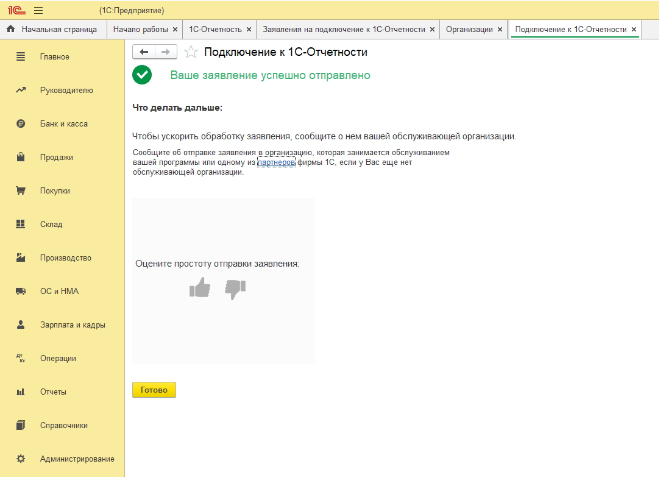This screenshot has height=477, width=659.
Task: Open Руководителю section label
Action: coord(66,90)
